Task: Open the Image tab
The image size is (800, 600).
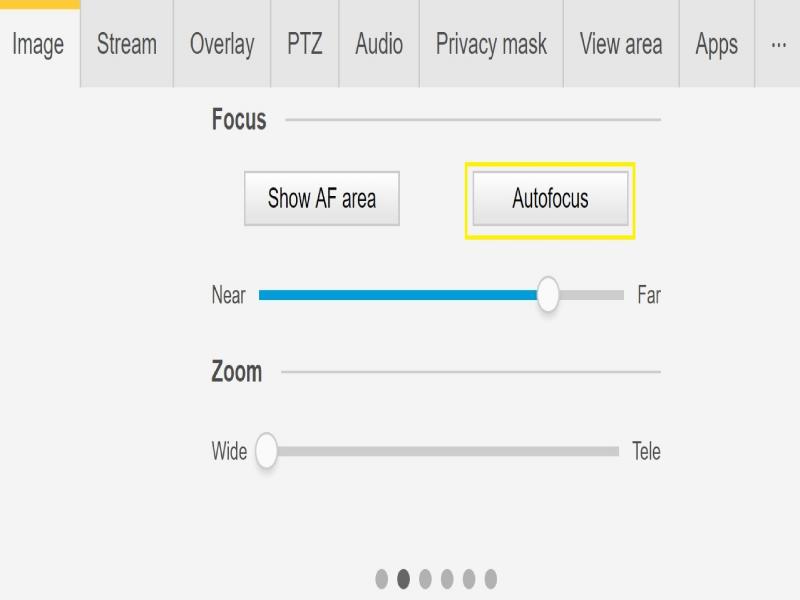Action: tap(39, 45)
